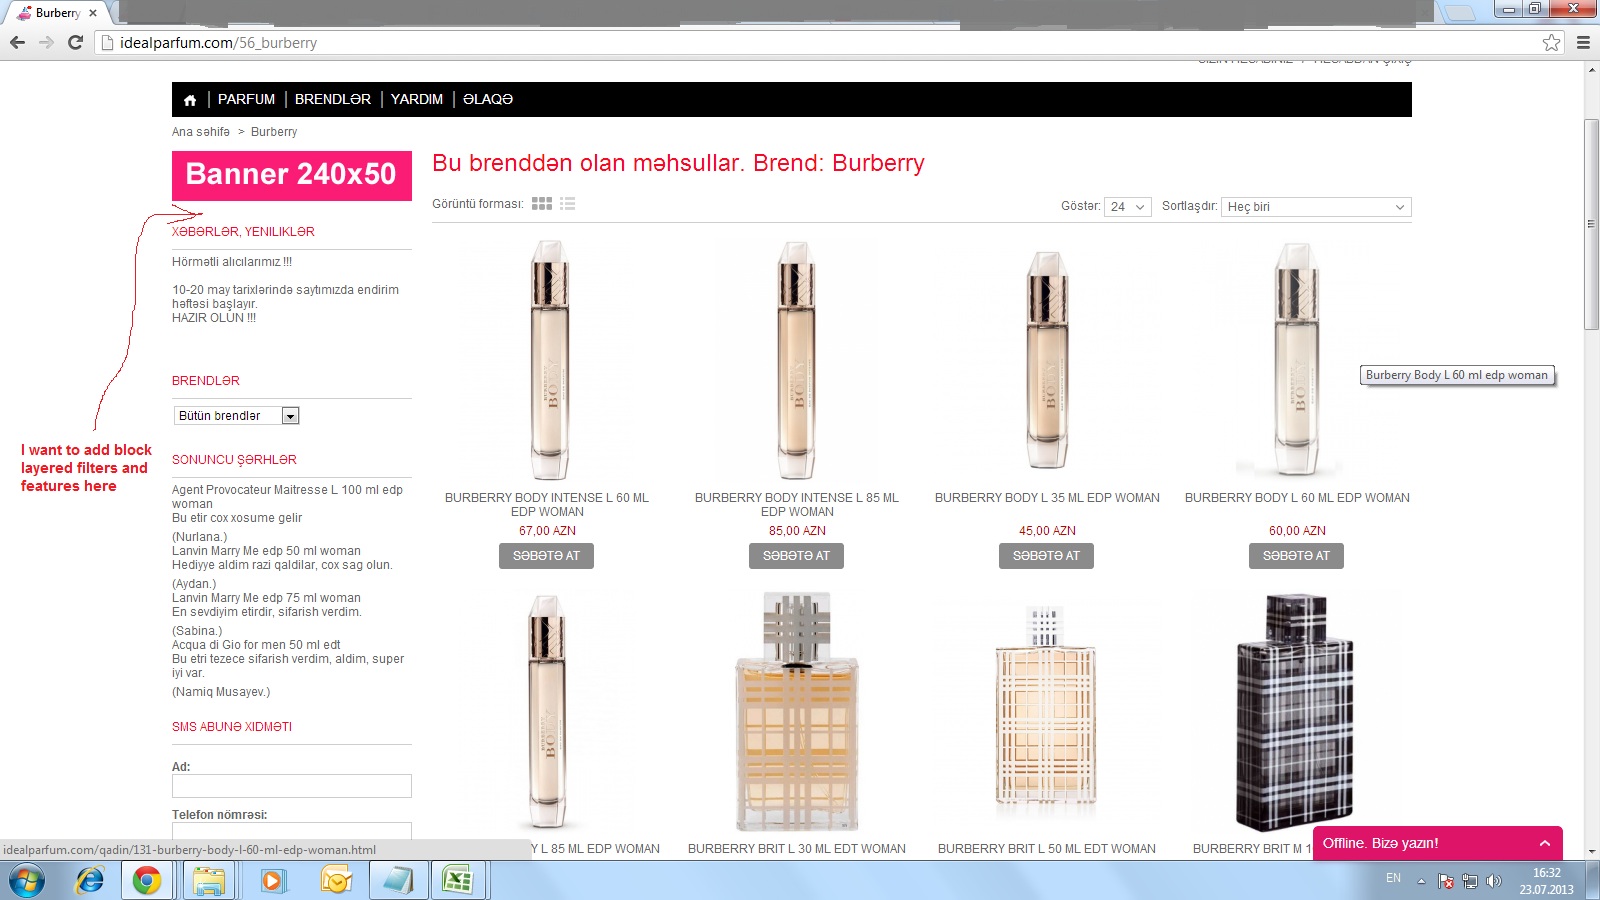Open Excel from the taskbar
1600x900 pixels.
click(457, 881)
